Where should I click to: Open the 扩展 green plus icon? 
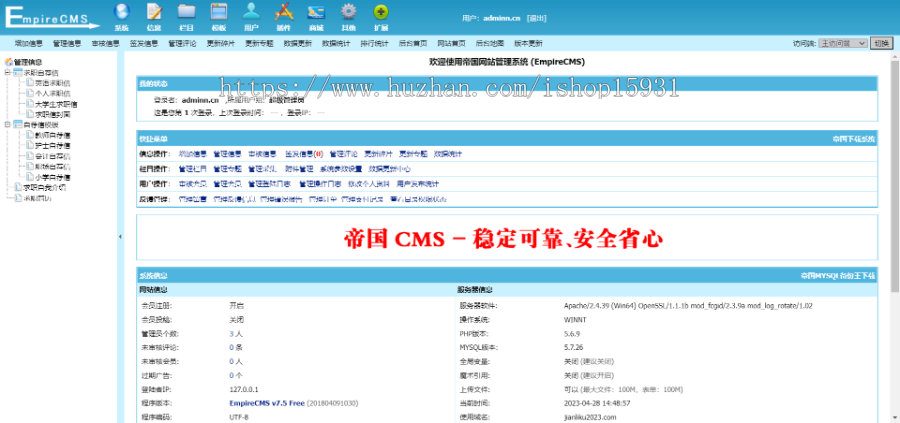pyautogui.click(x=381, y=17)
